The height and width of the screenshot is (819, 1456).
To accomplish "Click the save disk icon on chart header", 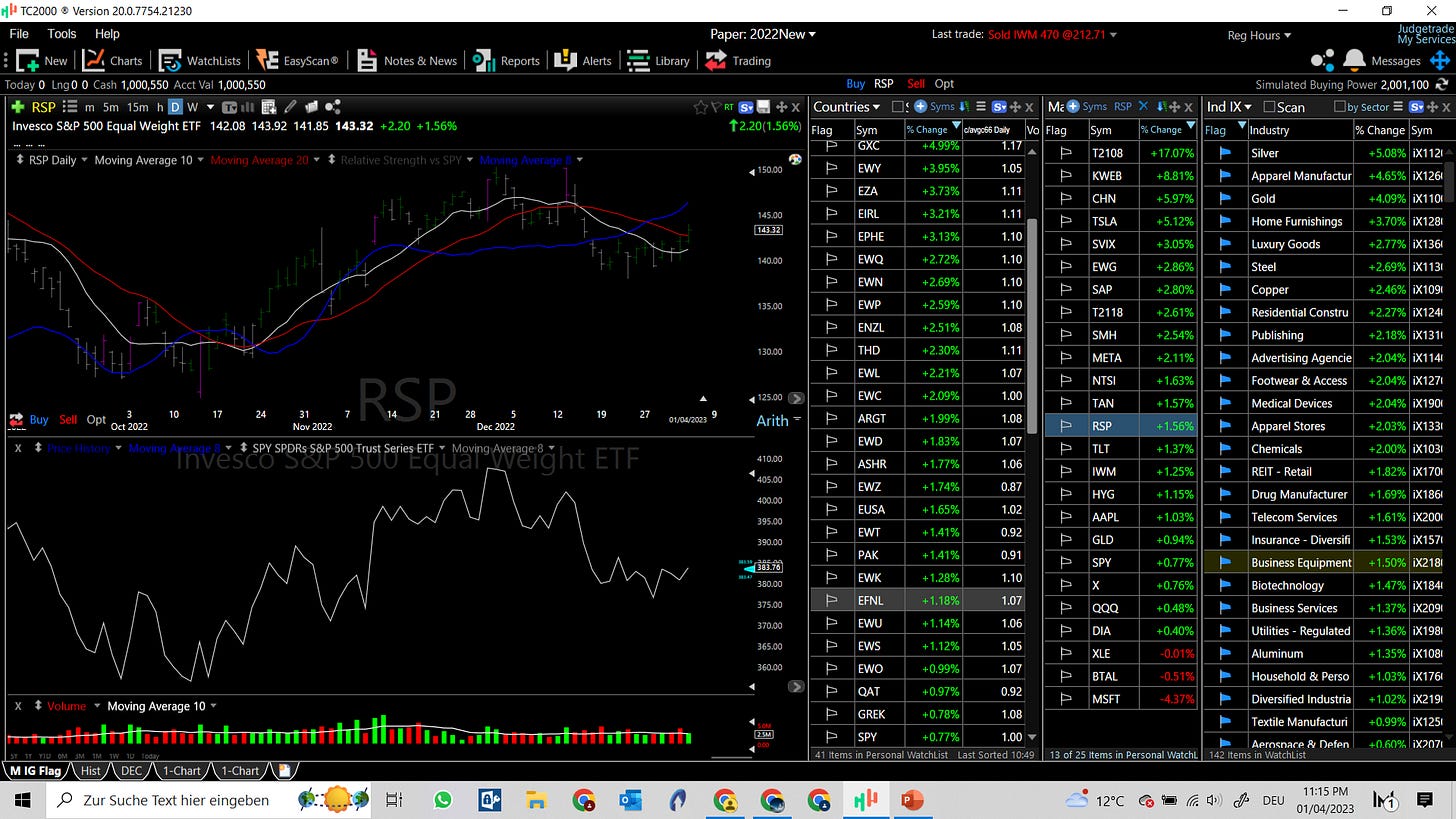I will click(763, 107).
